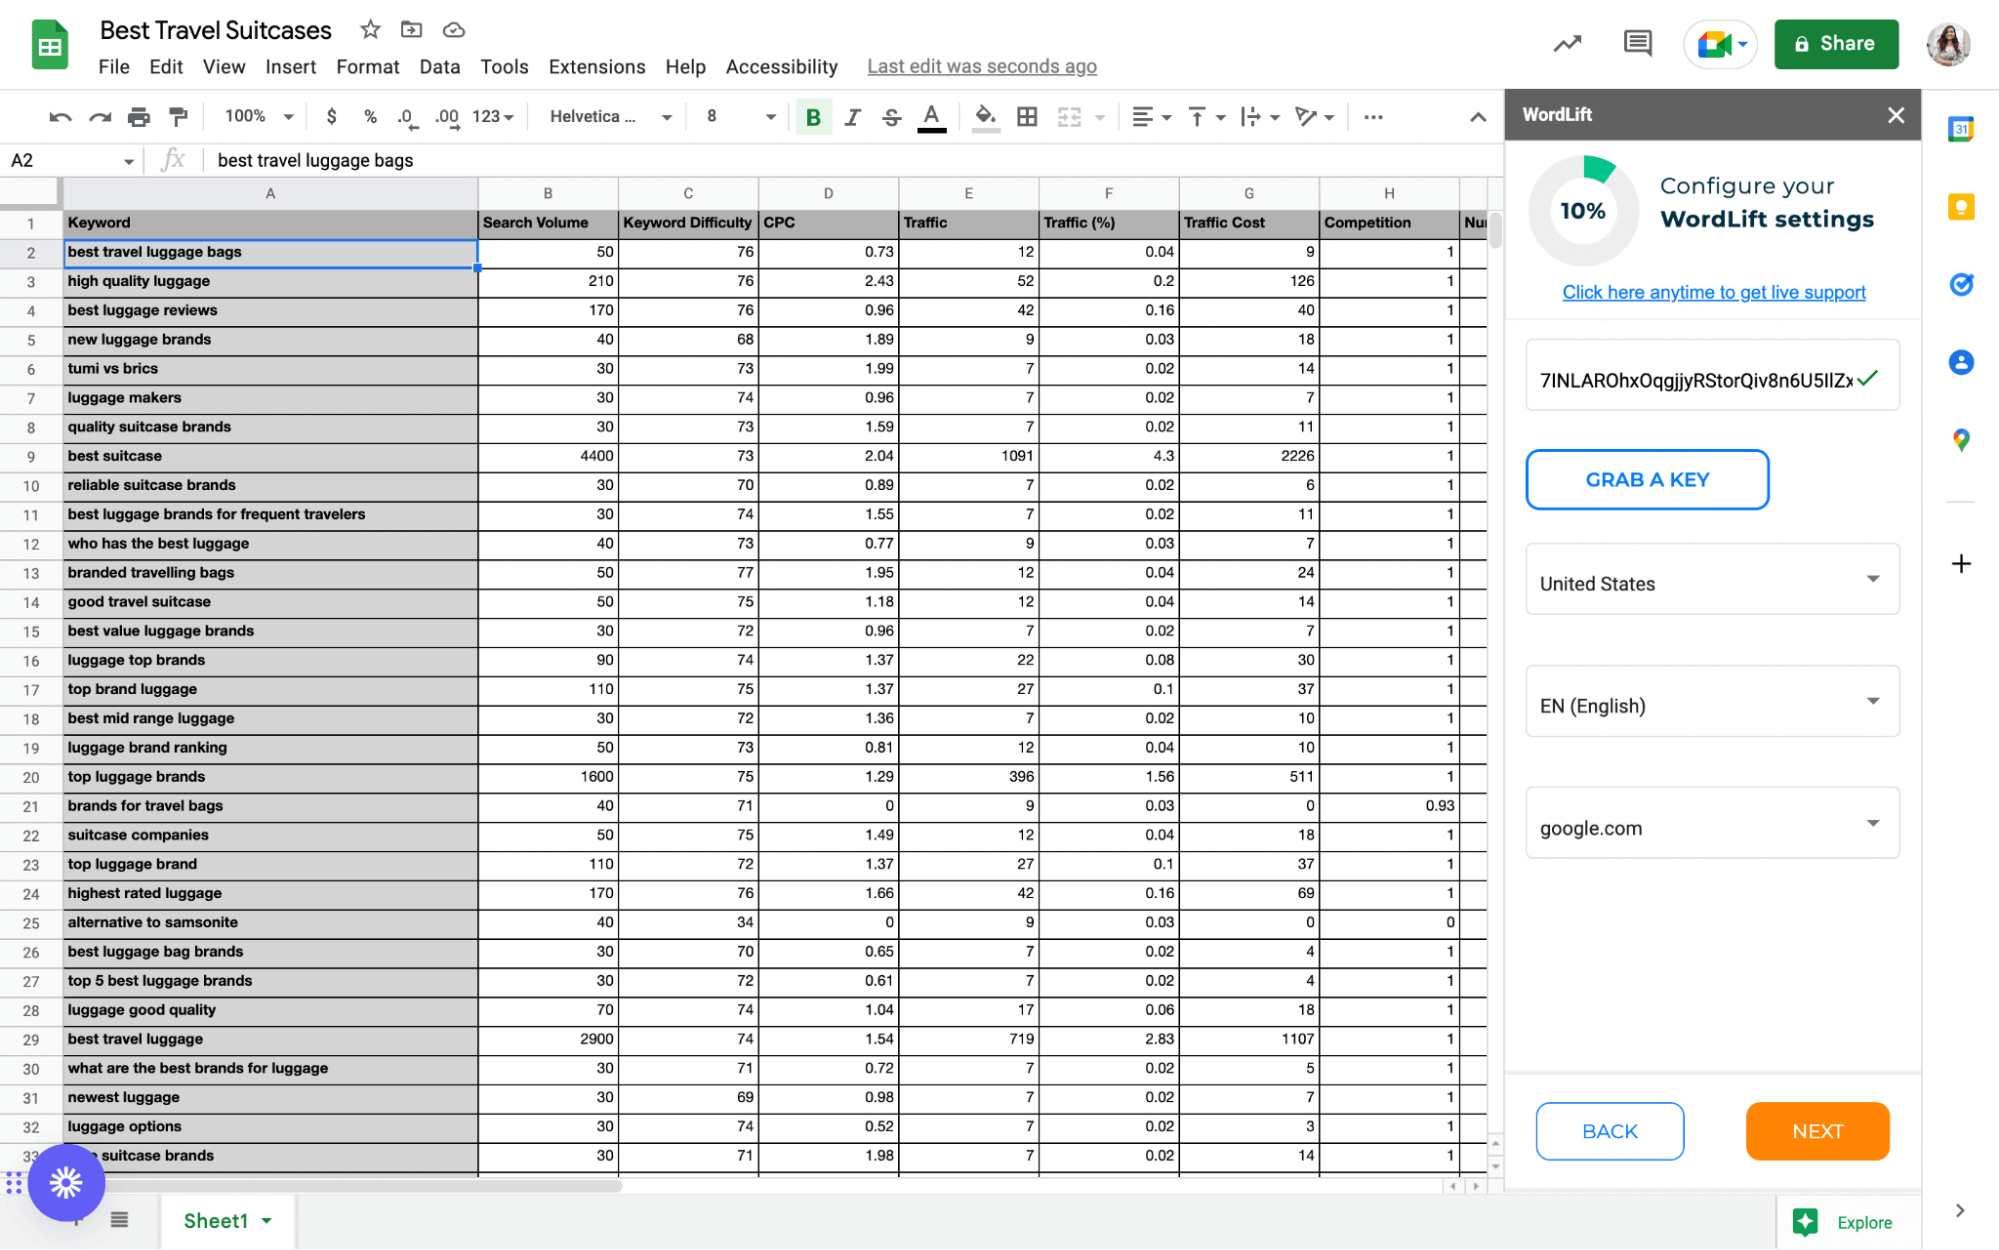Open the borders tool
The width and height of the screenshot is (1999, 1250).
click(1027, 117)
